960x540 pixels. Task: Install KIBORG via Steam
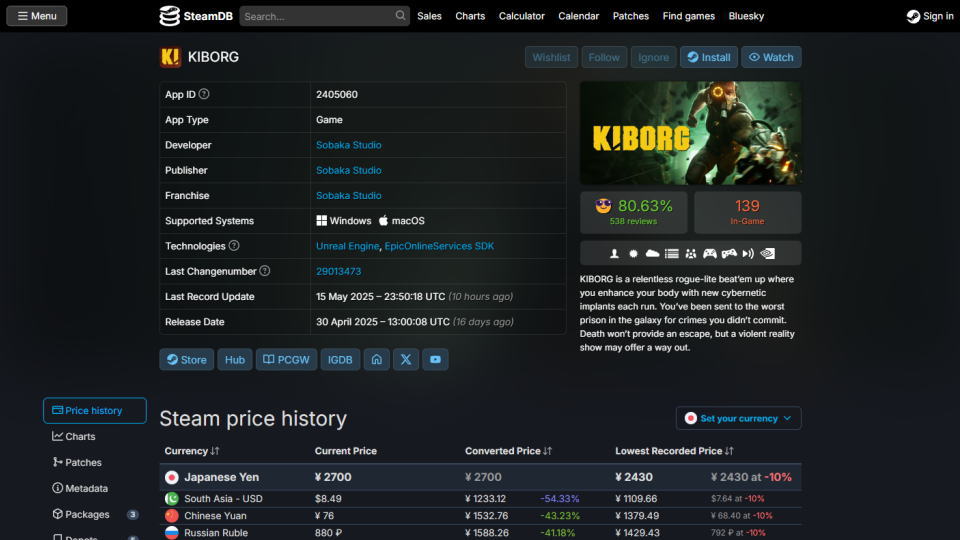(708, 57)
